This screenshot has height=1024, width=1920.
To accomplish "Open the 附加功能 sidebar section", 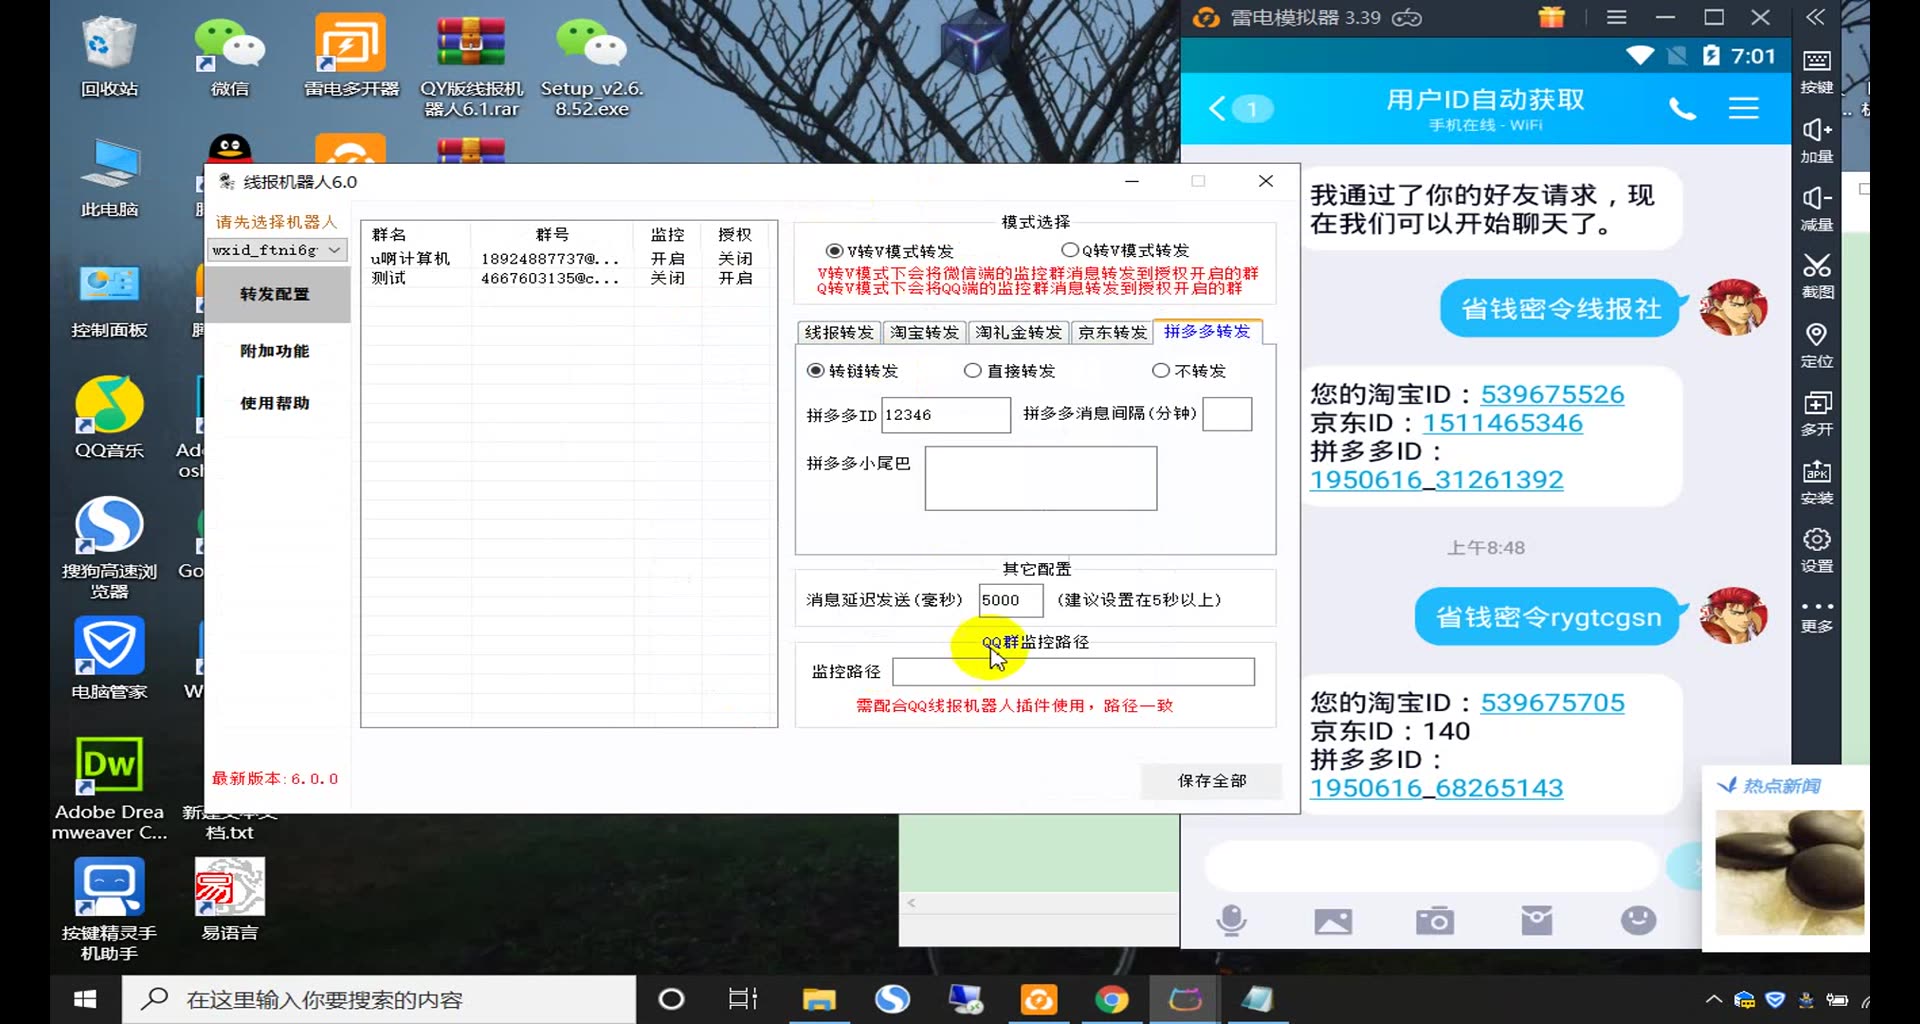I will click(x=275, y=351).
